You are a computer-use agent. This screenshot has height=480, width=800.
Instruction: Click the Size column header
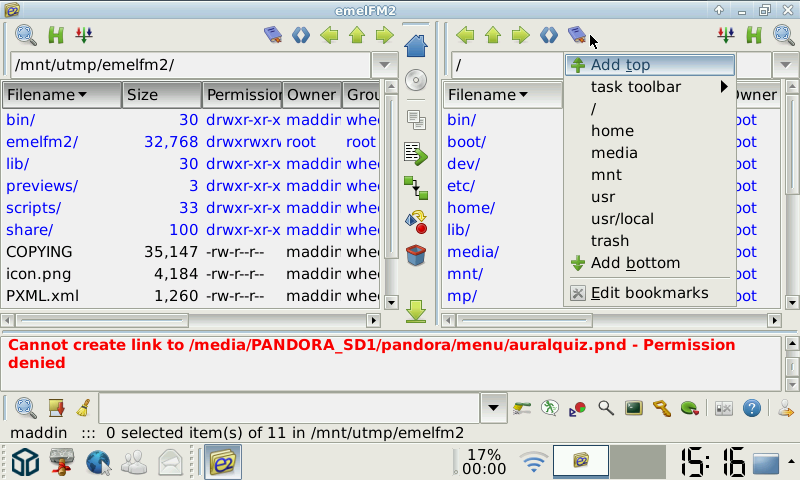[162, 94]
